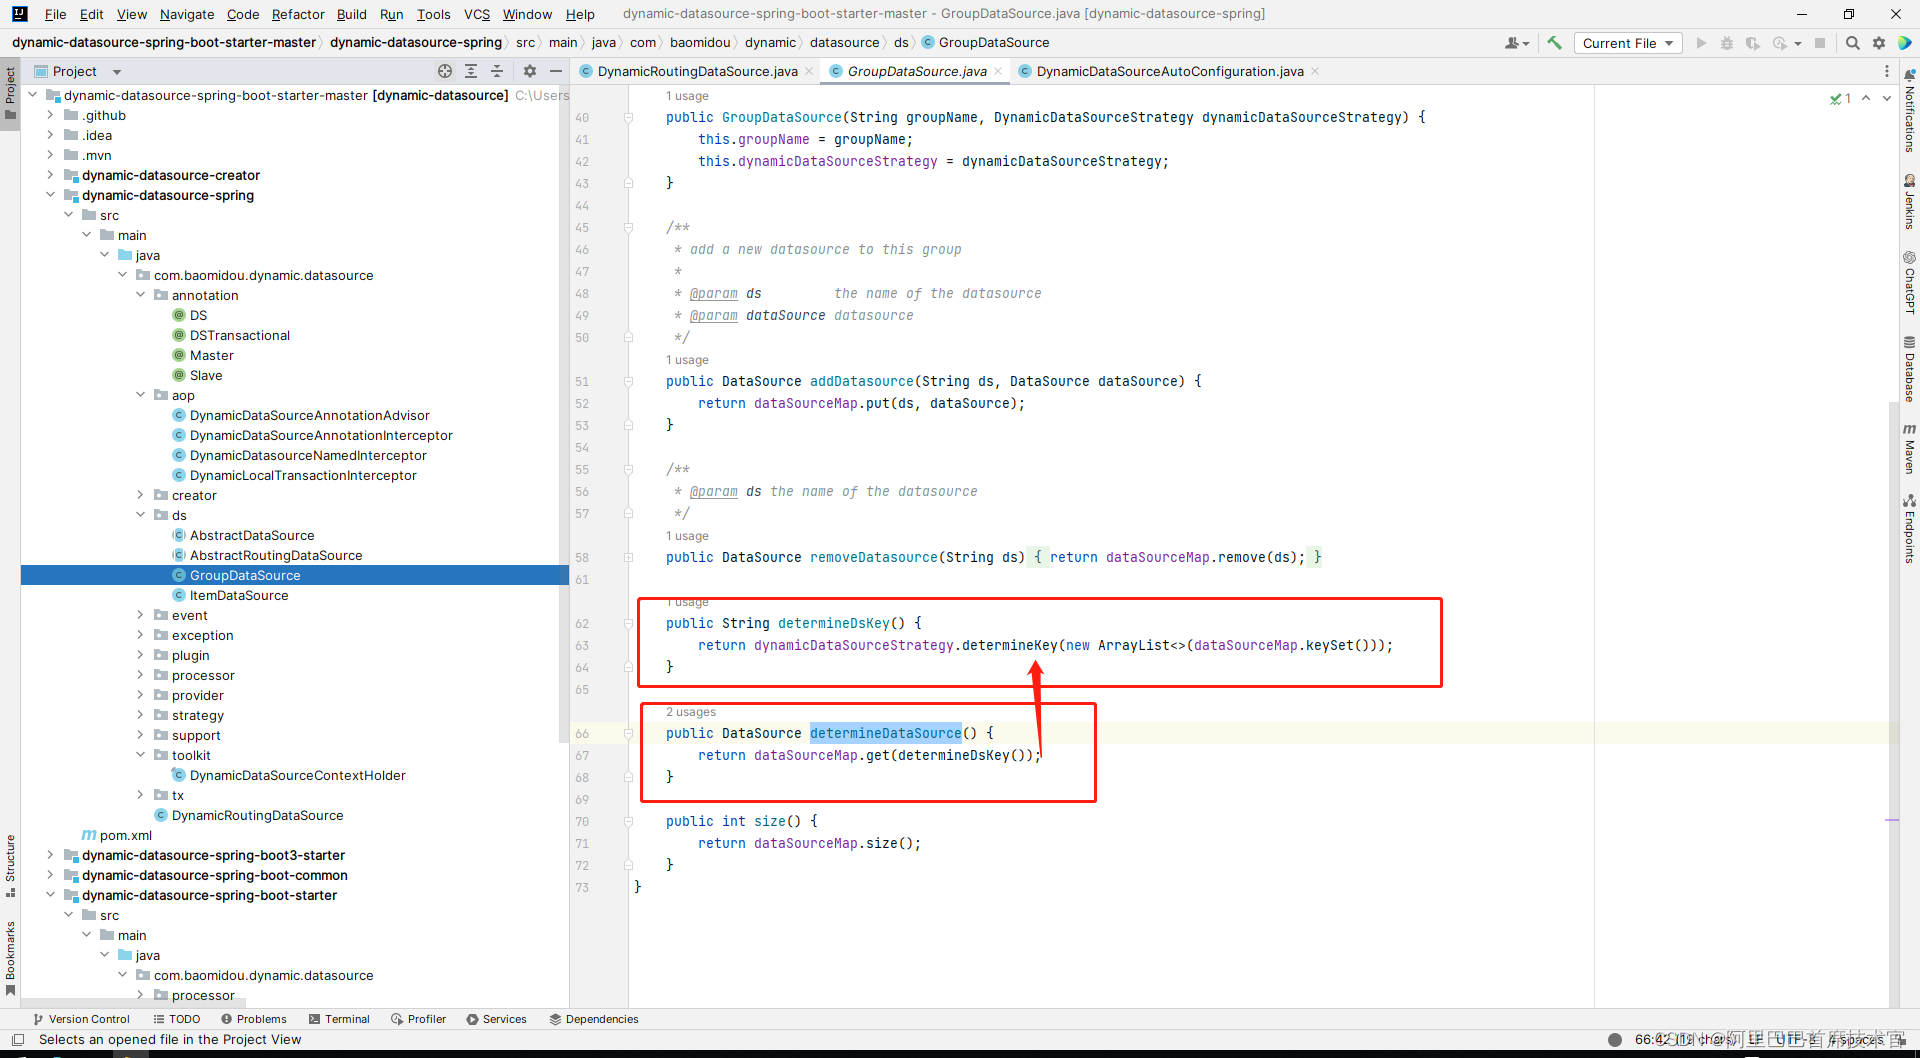Expand the strategy package
The height and width of the screenshot is (1058, 1920).
click(140, 715)
